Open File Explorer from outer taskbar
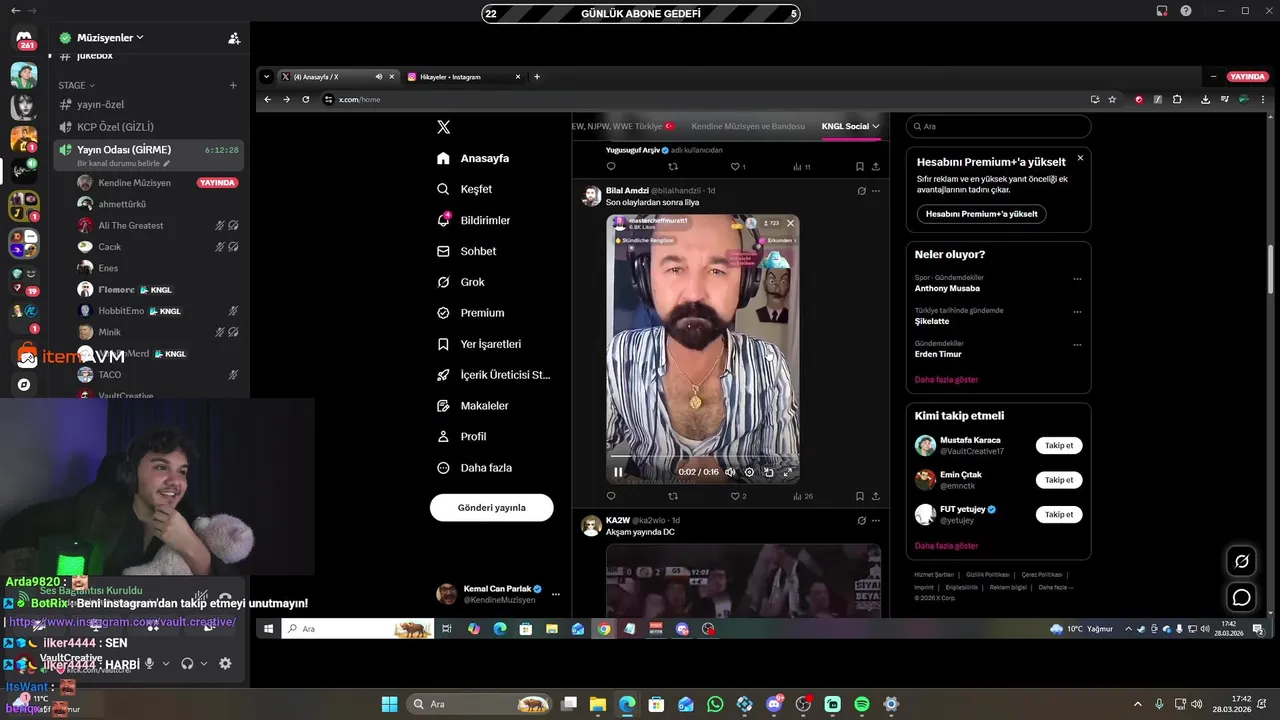 coord(597,704)
